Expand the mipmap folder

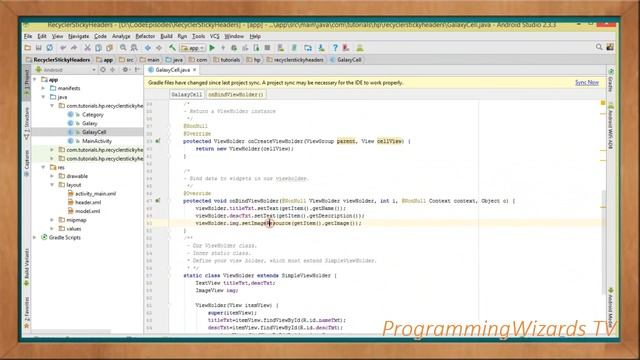[x=52, y=220]
